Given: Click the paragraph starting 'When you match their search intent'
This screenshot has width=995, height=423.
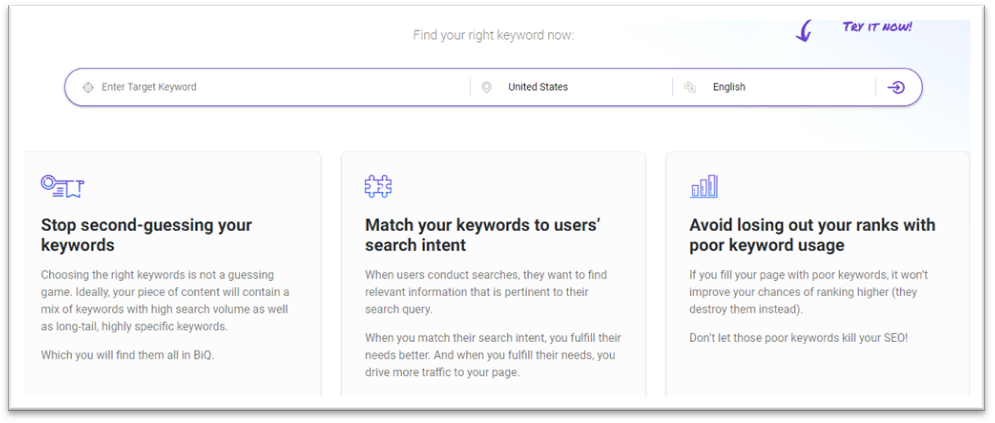Looking at the screenshot, I should [493, 355].
